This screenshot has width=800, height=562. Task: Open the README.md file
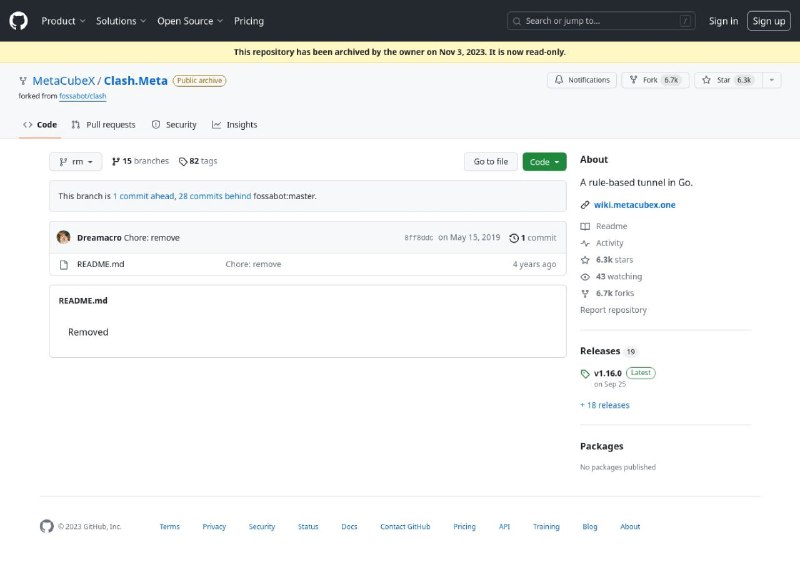click(x=101, y=264)
